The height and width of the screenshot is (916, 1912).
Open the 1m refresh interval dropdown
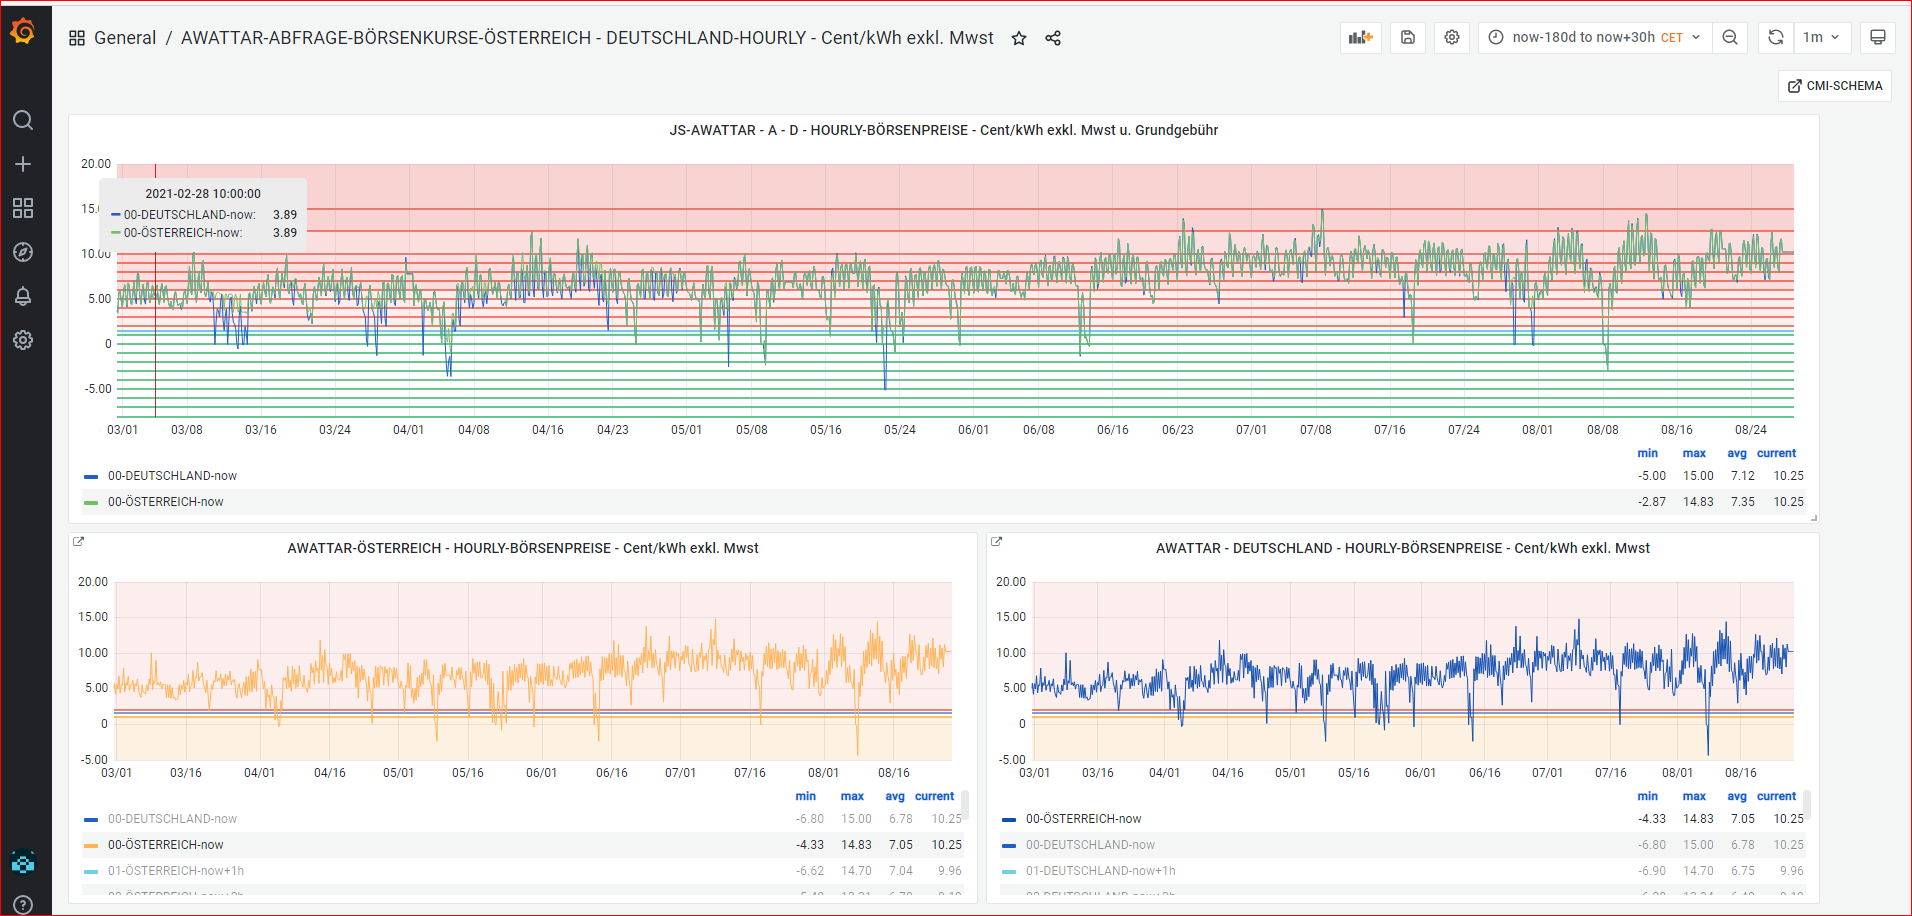click(x=1822, y=37)
